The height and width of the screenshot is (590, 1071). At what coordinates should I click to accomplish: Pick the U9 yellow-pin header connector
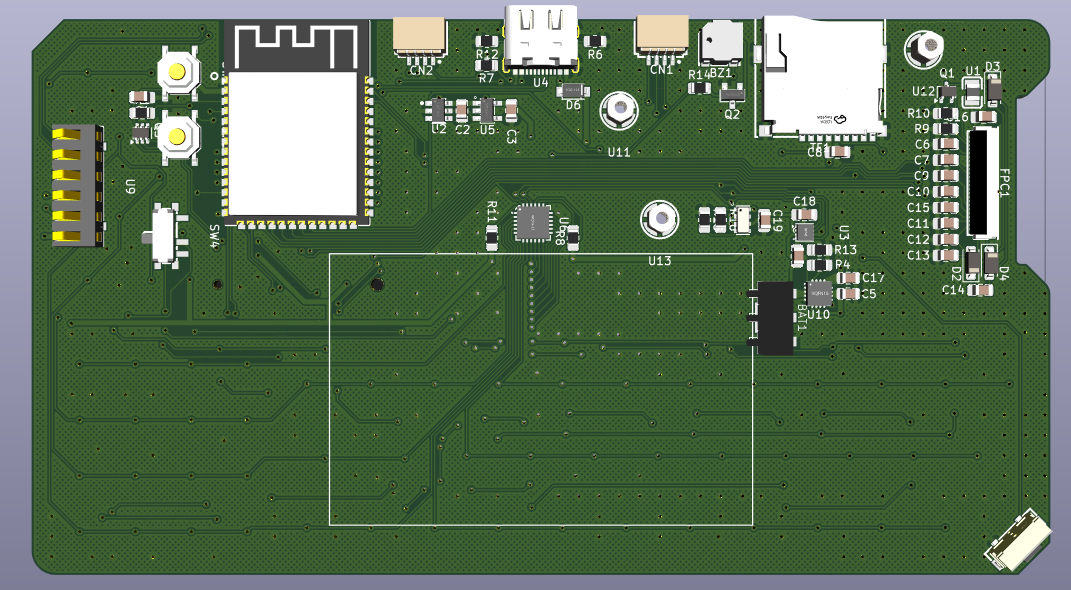77,185
